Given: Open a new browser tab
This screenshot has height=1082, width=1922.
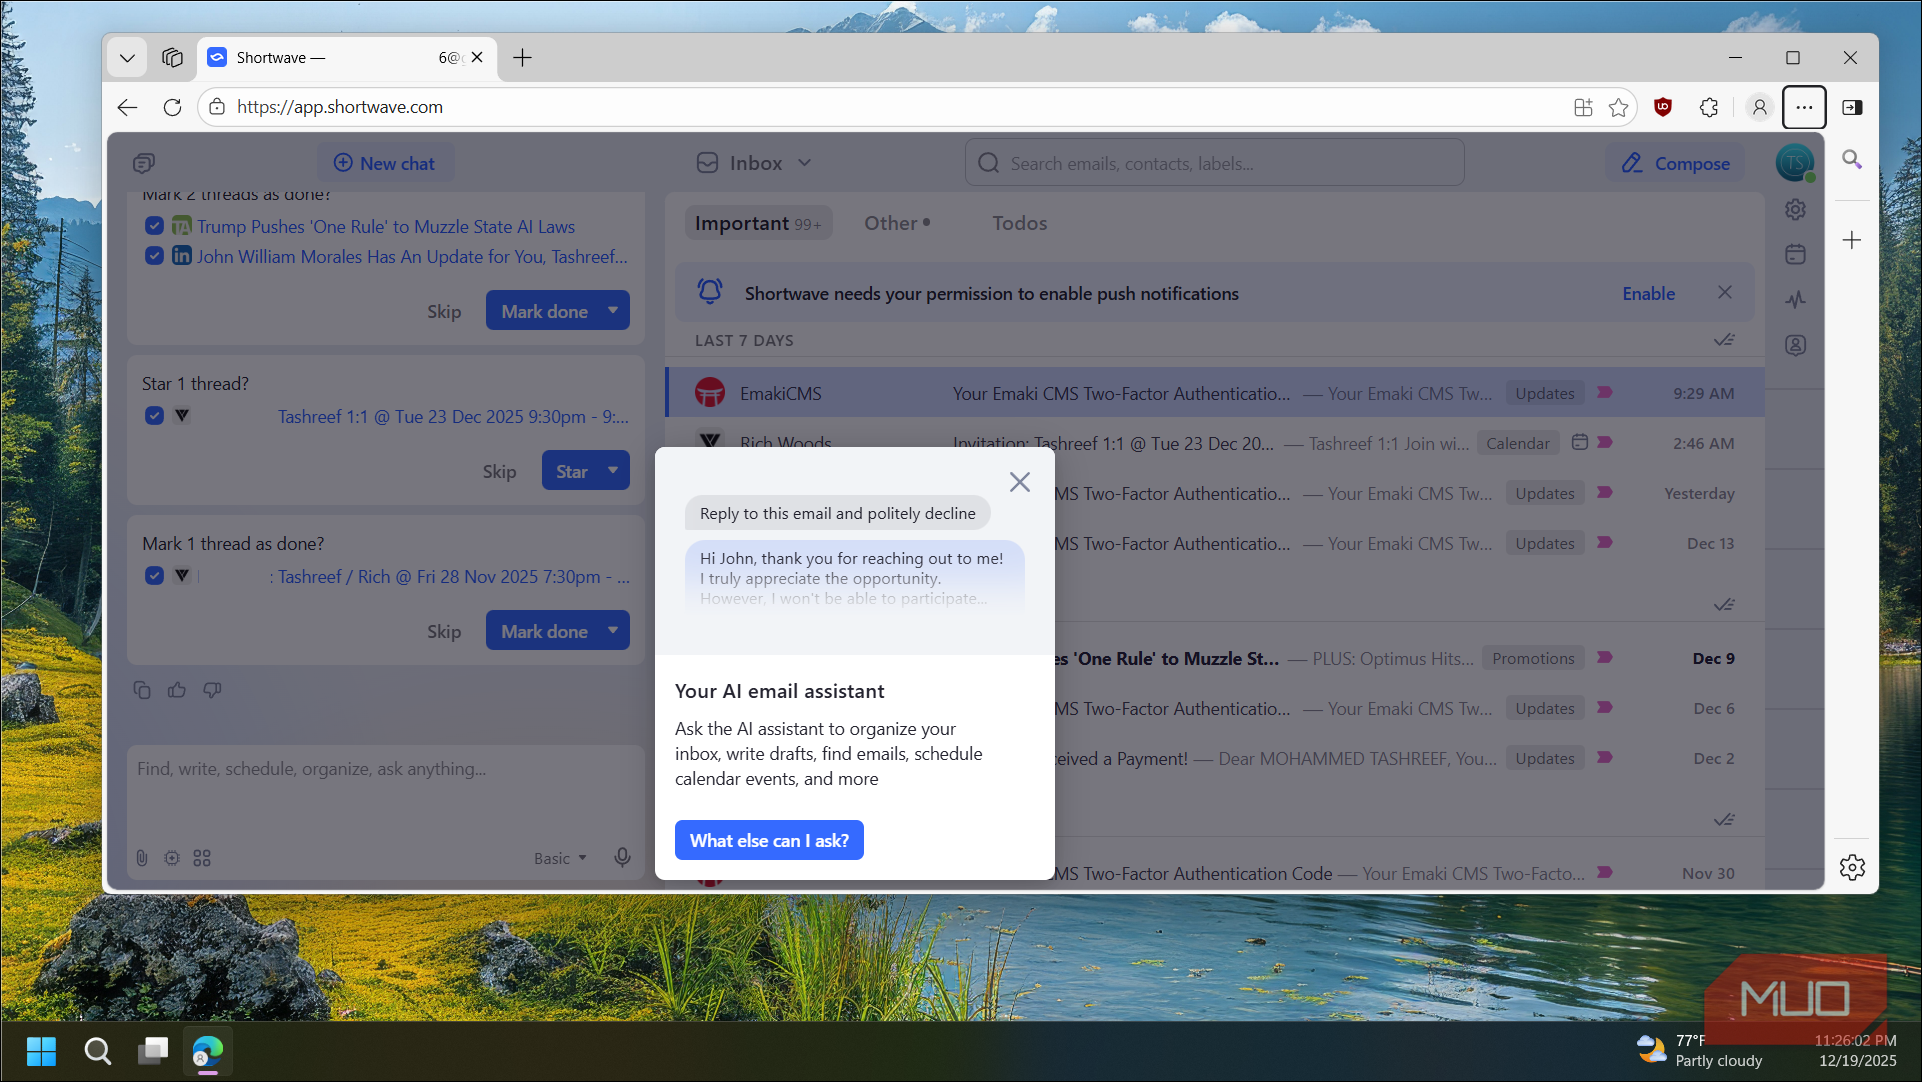Looking at the screenshot, I should [x=522, y=58].
